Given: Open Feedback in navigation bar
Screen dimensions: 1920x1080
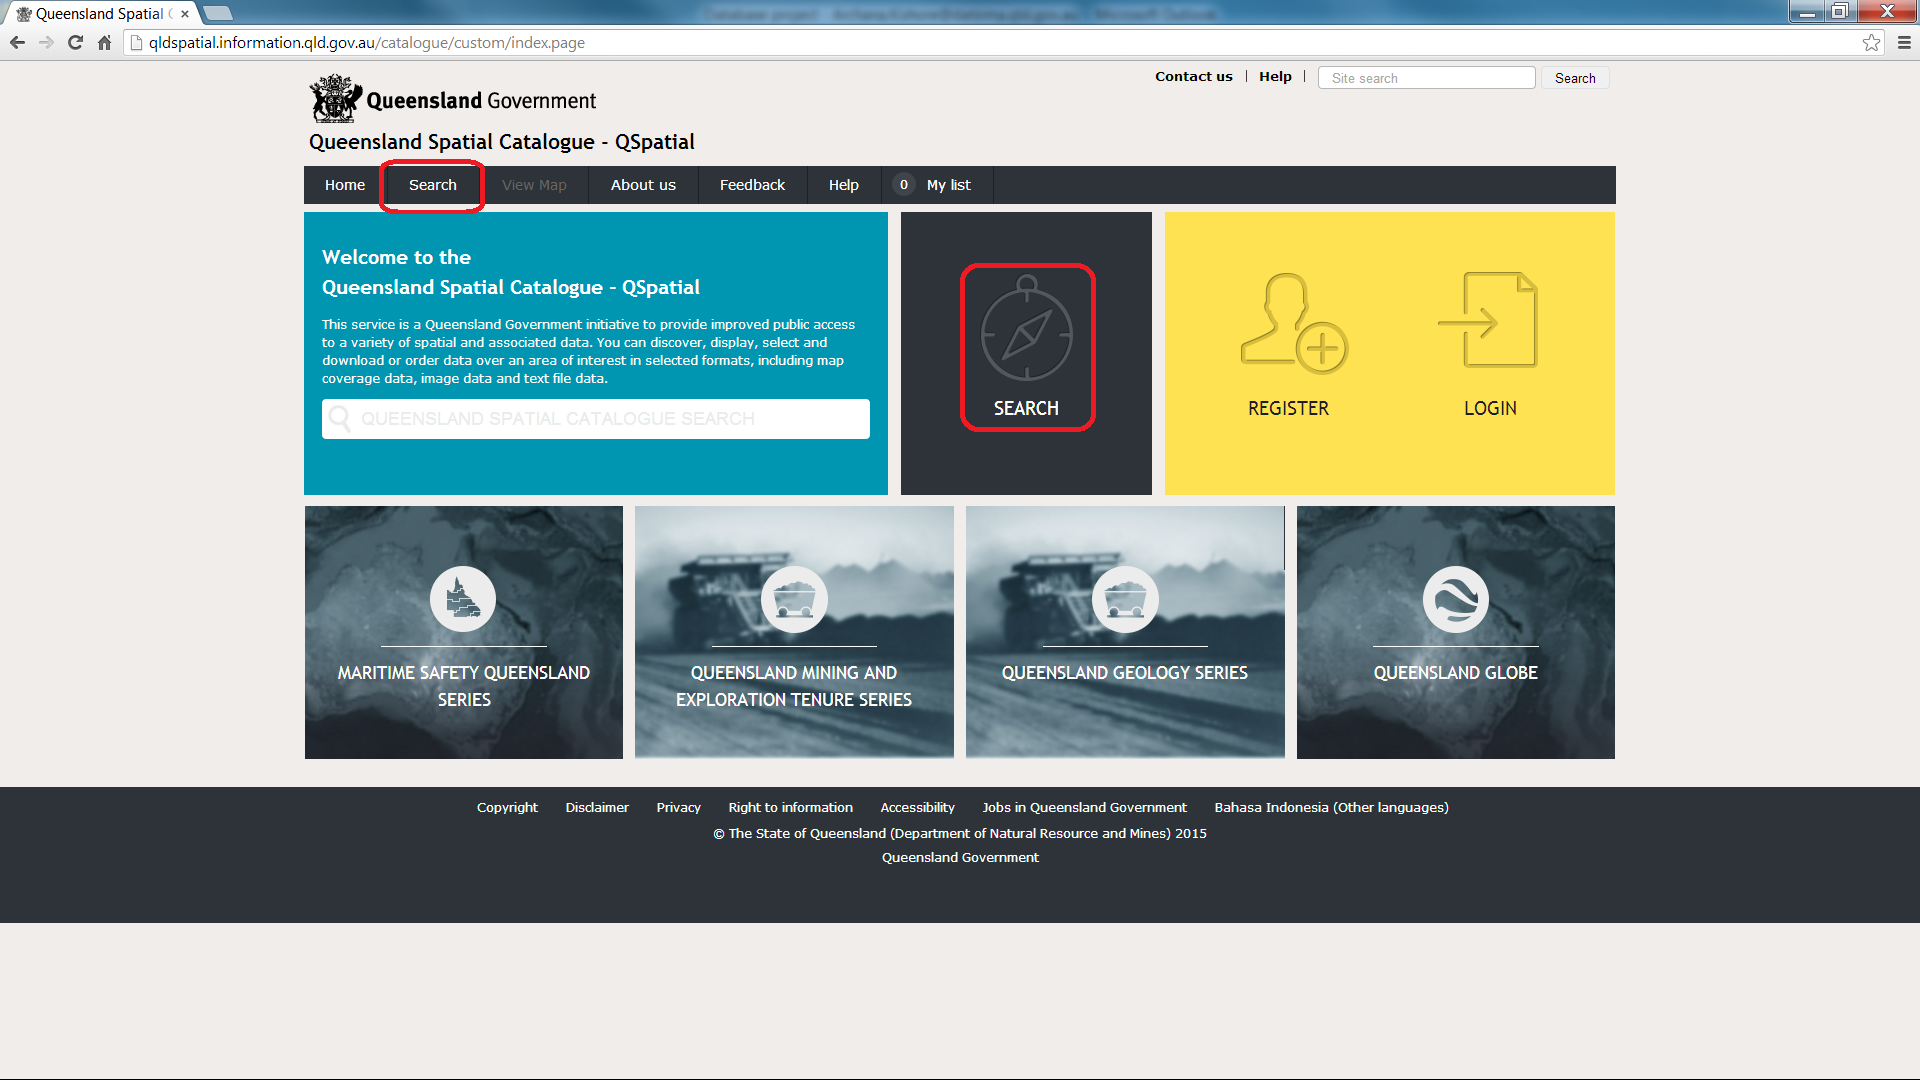Looking at the screenshot, I should pyautogui.click(x=752, y=185).
